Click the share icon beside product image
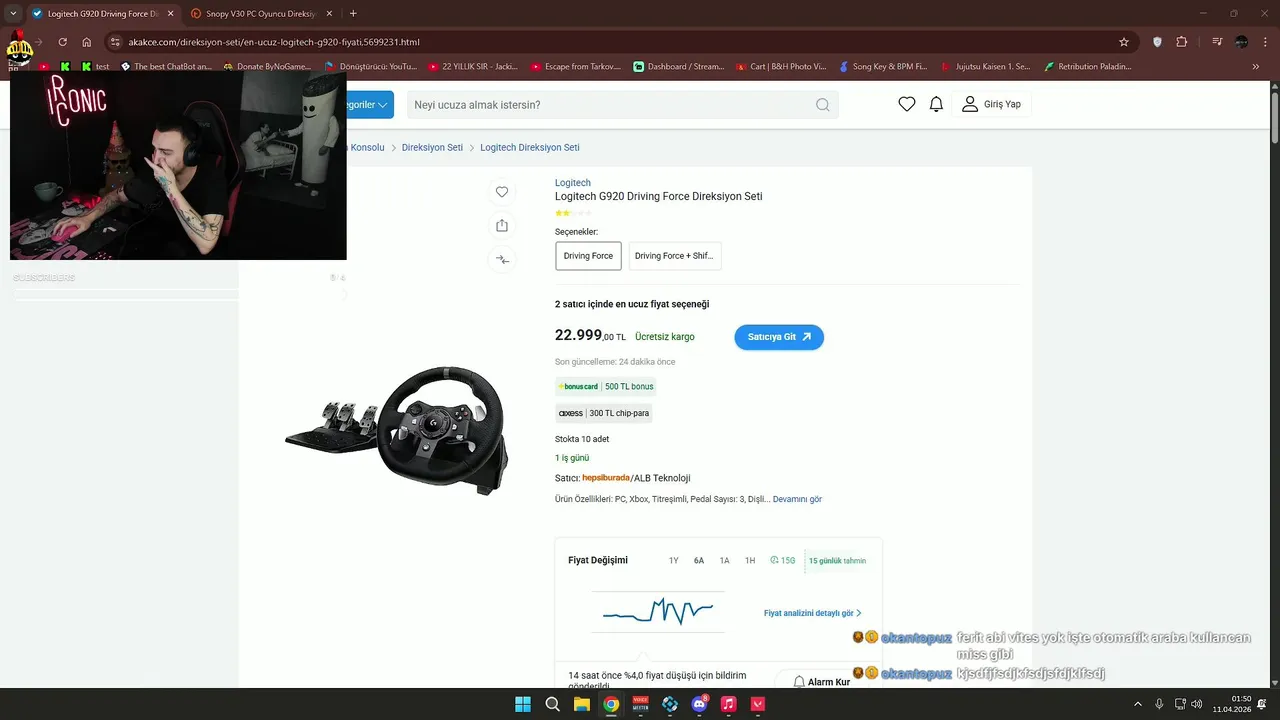This screenshot has height=720, width=1280. click(x=502, y=226)
